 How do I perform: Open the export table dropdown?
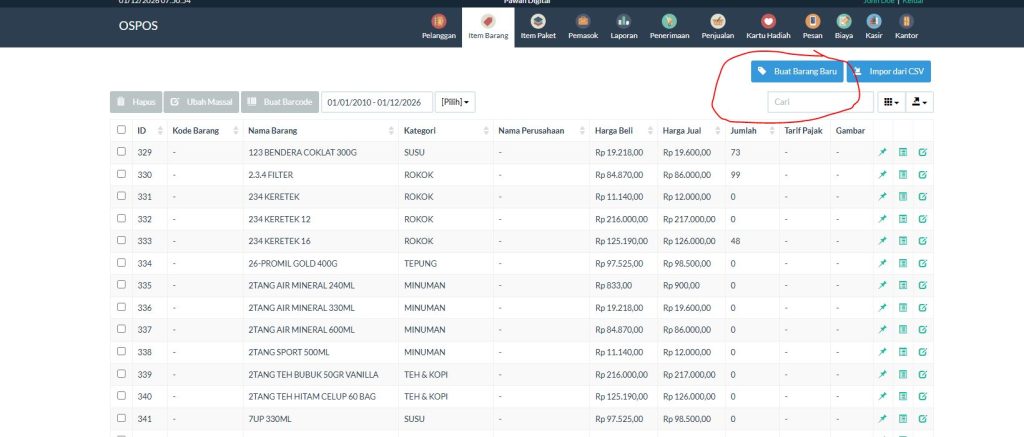tap(919, 102)
